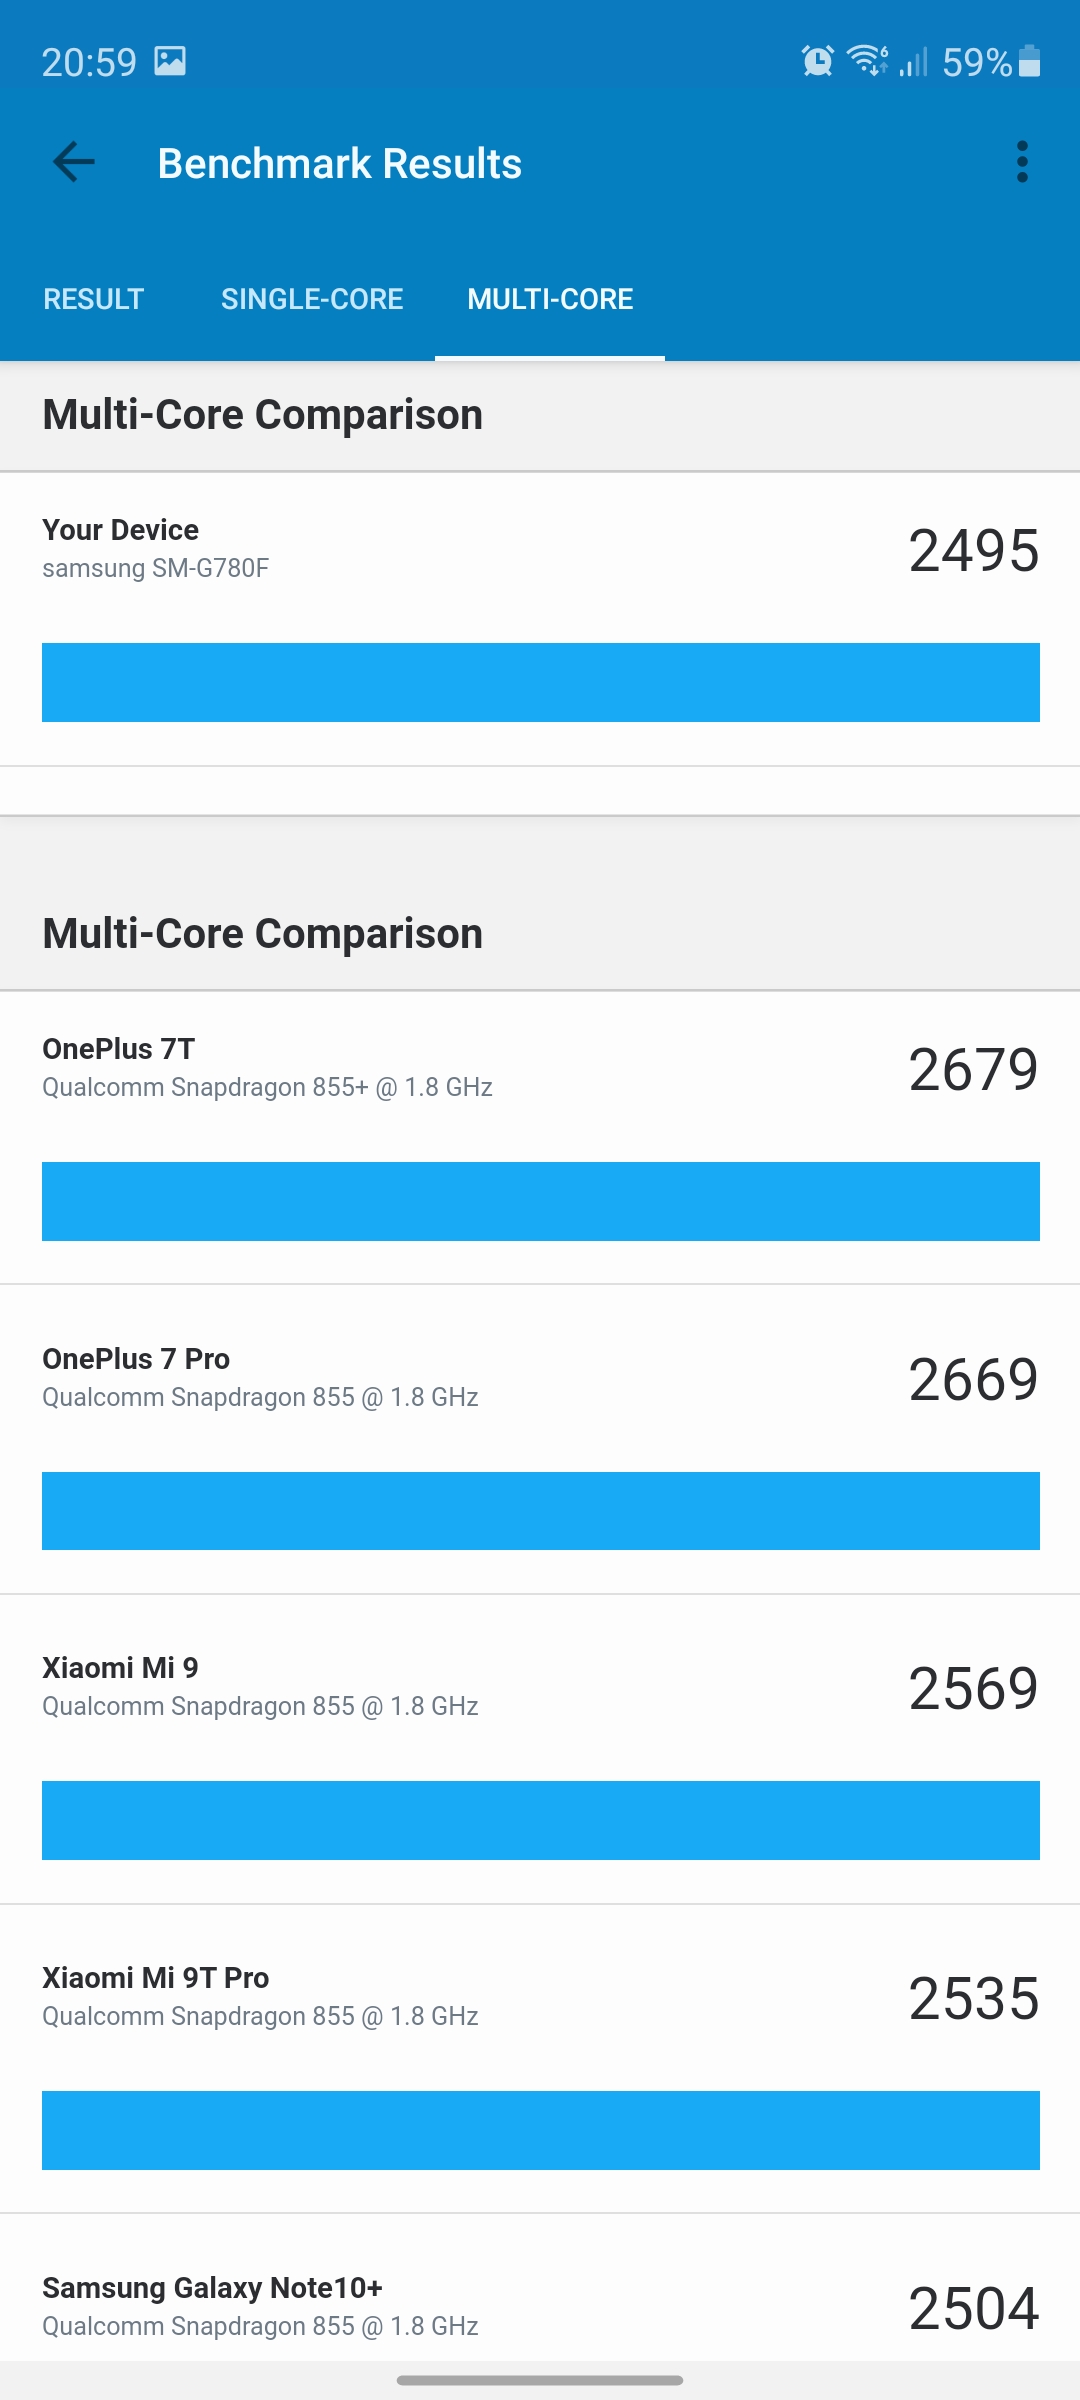
Task: Tap the picture notification icon
Action: click(170, 62)
